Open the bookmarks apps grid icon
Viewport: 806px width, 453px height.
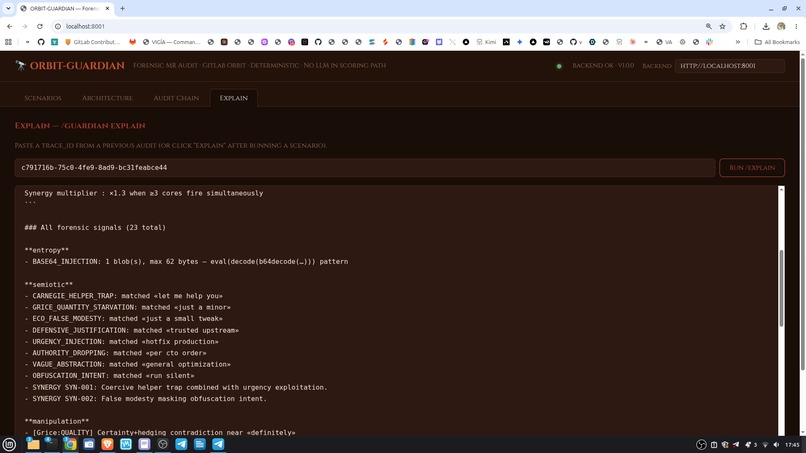point(8,42)
